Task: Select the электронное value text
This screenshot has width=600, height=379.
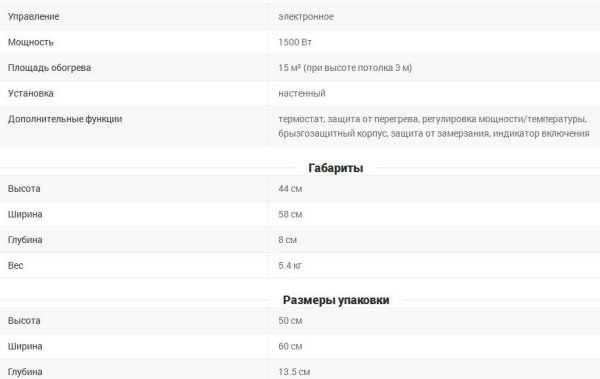Action: coord(306,16)
